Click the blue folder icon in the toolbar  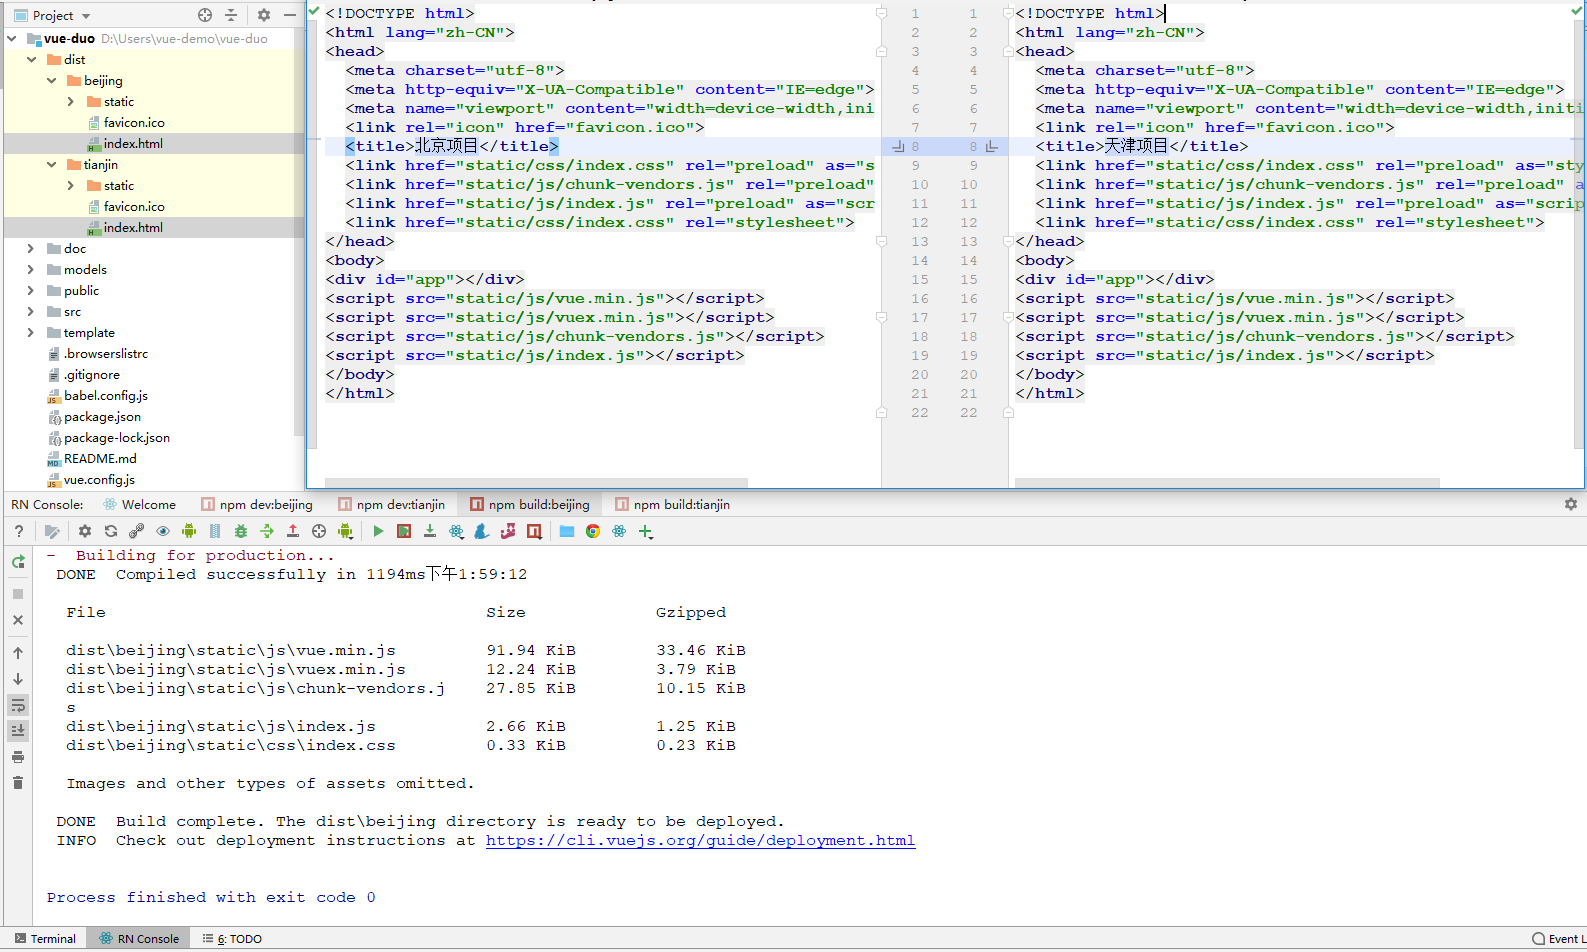[x=567, y=531]
